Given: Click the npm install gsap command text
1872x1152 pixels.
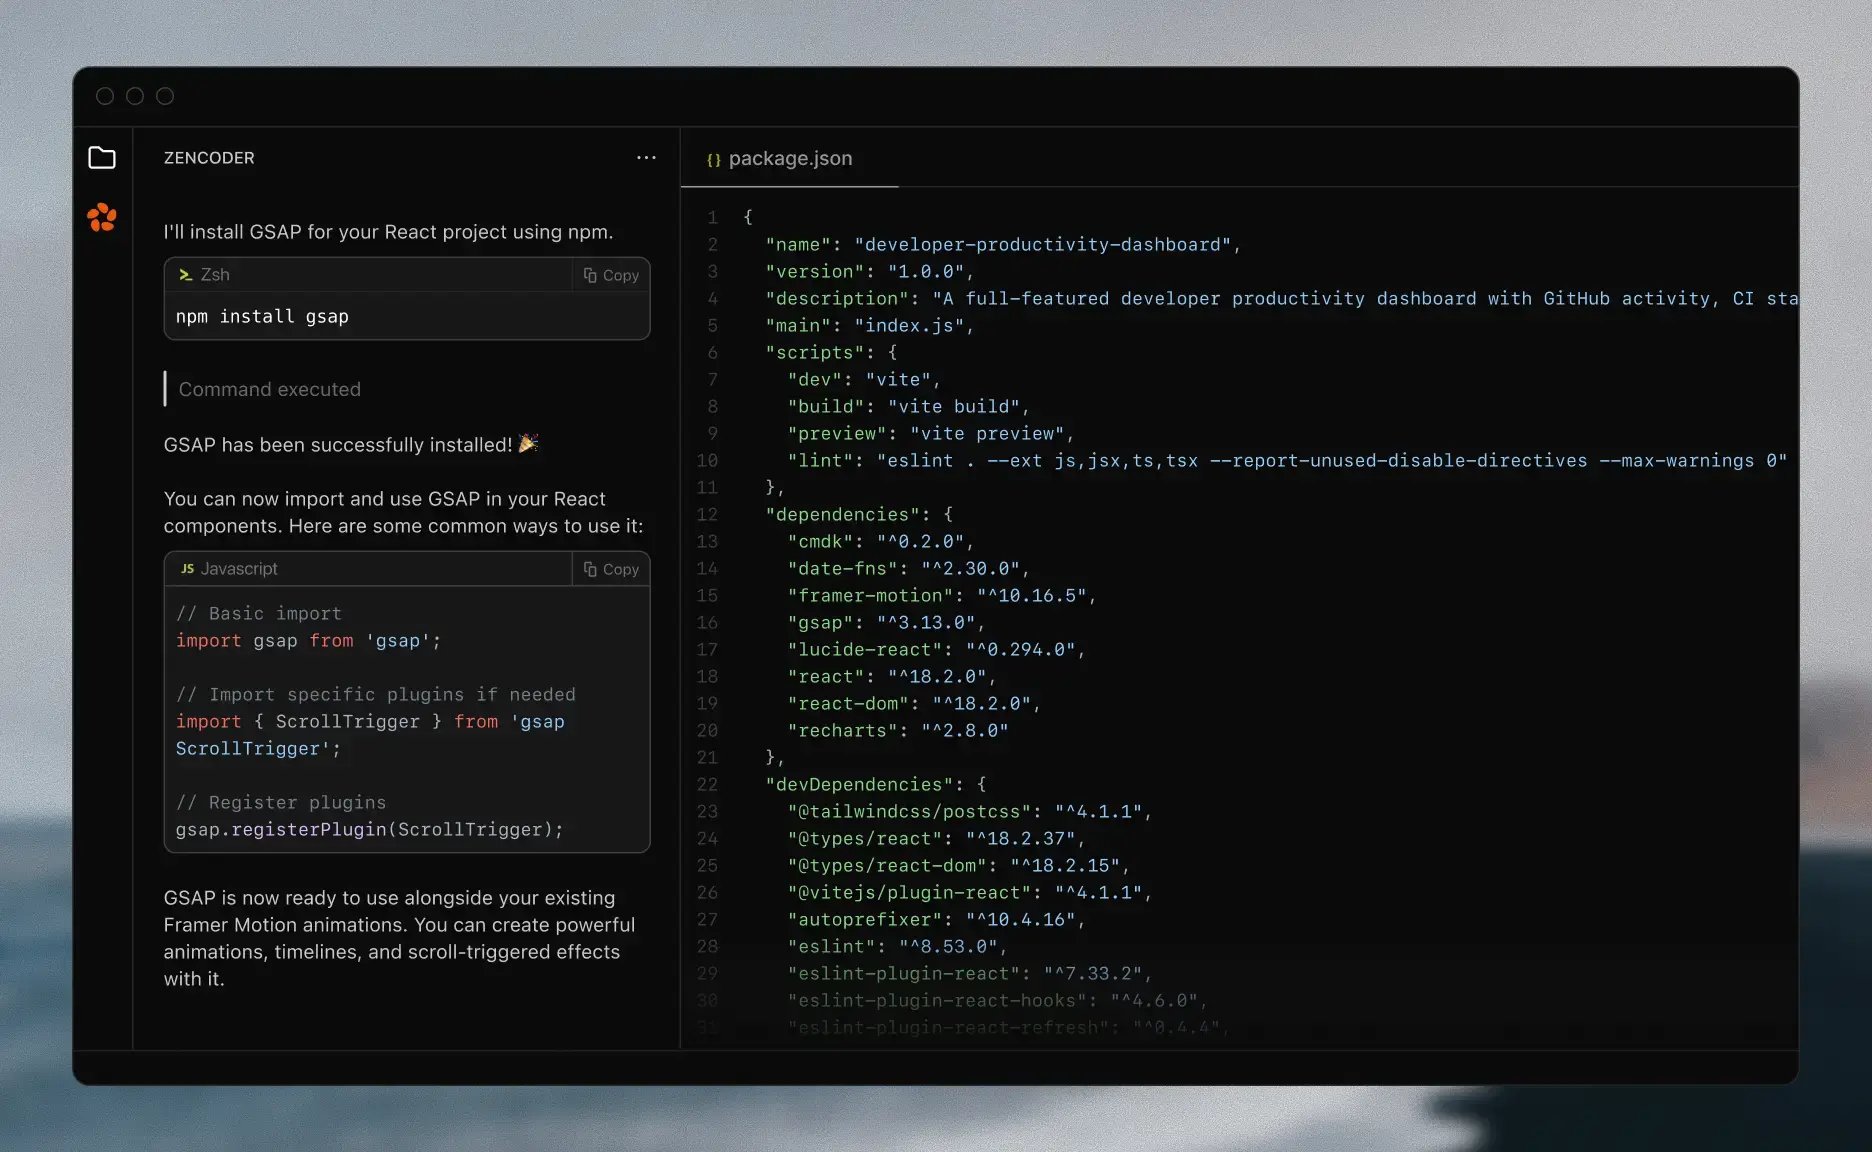Looking at the screenshot, I should pos(262,317).
